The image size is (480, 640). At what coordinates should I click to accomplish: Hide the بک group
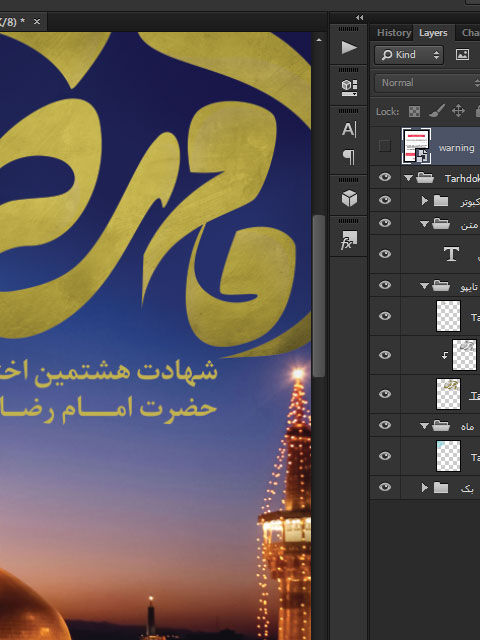click(384, 487)
